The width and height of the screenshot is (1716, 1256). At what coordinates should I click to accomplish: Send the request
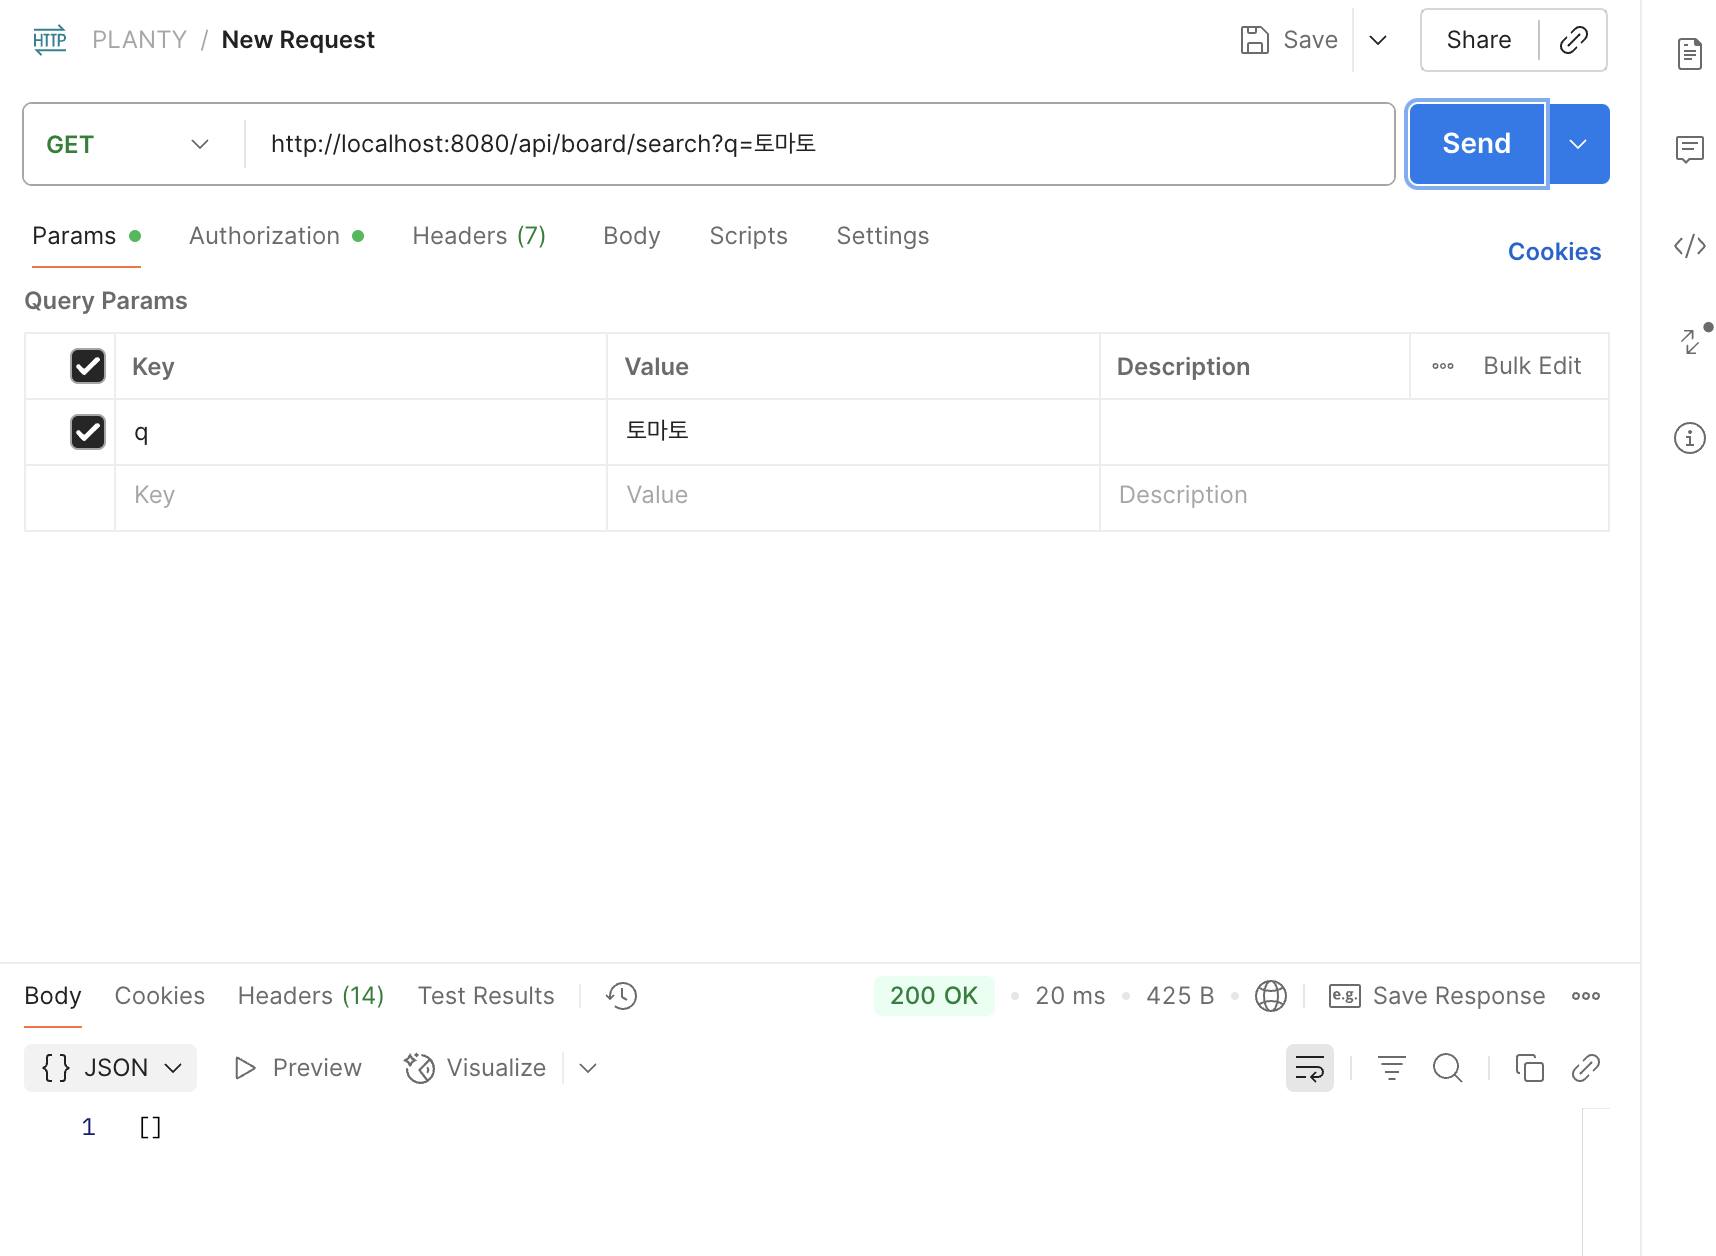coord(1477,144)
